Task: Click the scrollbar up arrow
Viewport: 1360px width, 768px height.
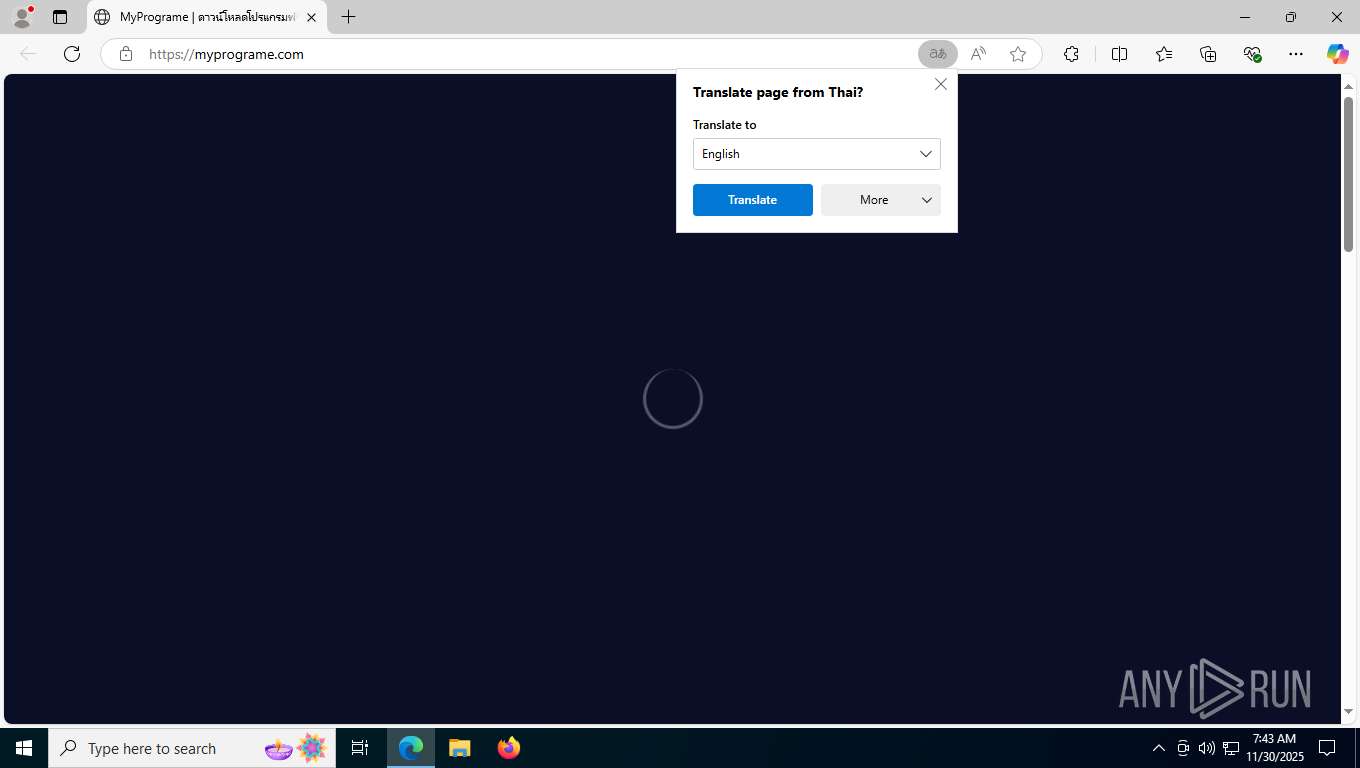Action: click(x=1348, y=85)
